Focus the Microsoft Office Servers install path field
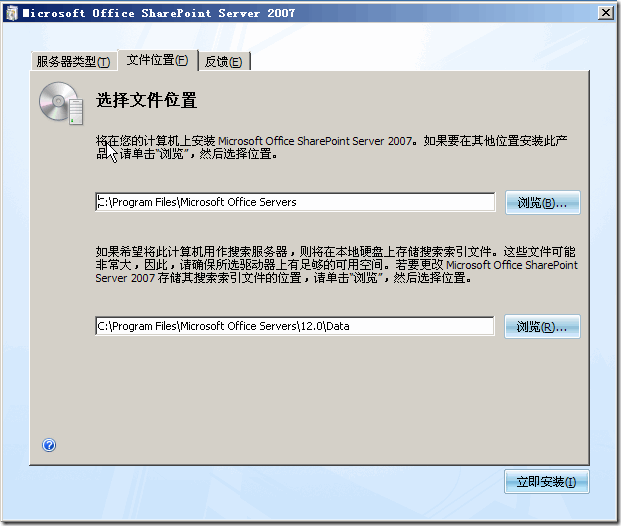The width and height of the screenshot is (621, 526). [x=295, y=202]
